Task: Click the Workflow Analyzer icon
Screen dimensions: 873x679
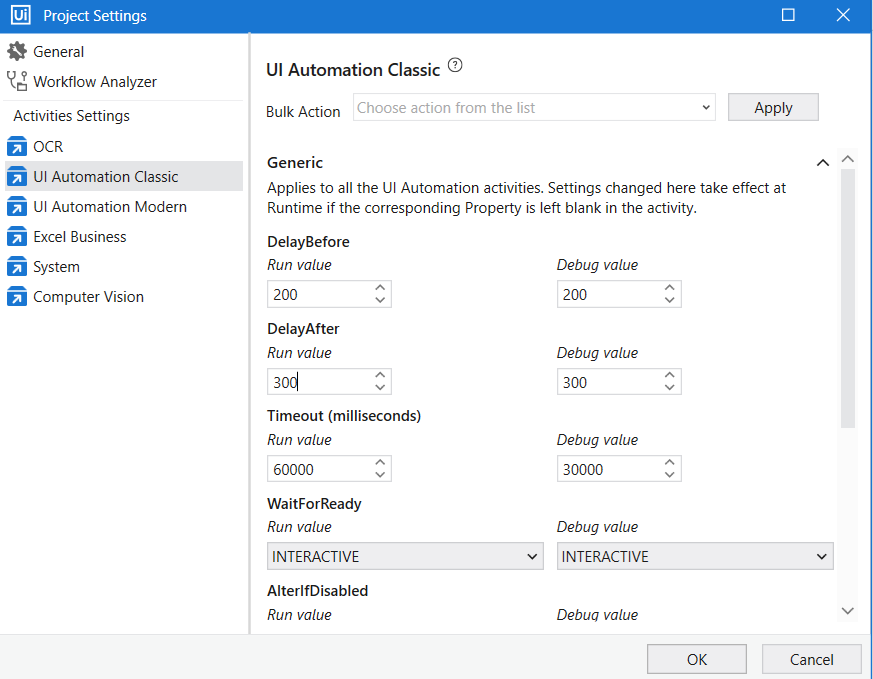Action: point(17,81)
